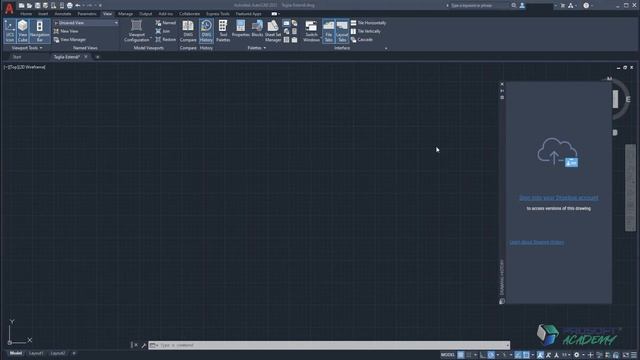The height and width of the screenshot is (360, 640).
Task: Click Tile Vertically
Action: click(x=366, y=31)
